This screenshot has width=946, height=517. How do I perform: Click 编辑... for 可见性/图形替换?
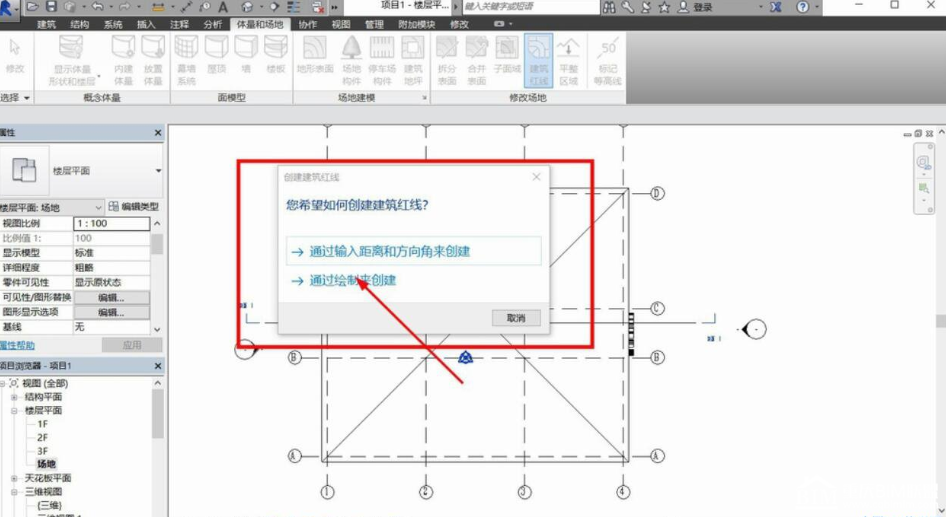(112, 297)
